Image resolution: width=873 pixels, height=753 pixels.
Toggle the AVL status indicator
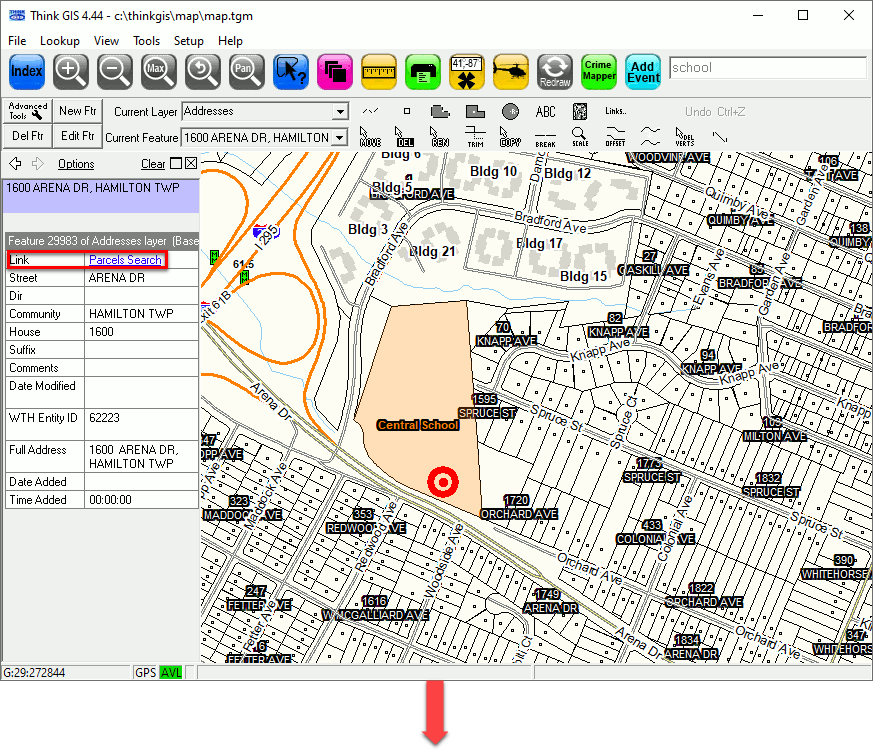pyautogui.click(x=171, y=673)
